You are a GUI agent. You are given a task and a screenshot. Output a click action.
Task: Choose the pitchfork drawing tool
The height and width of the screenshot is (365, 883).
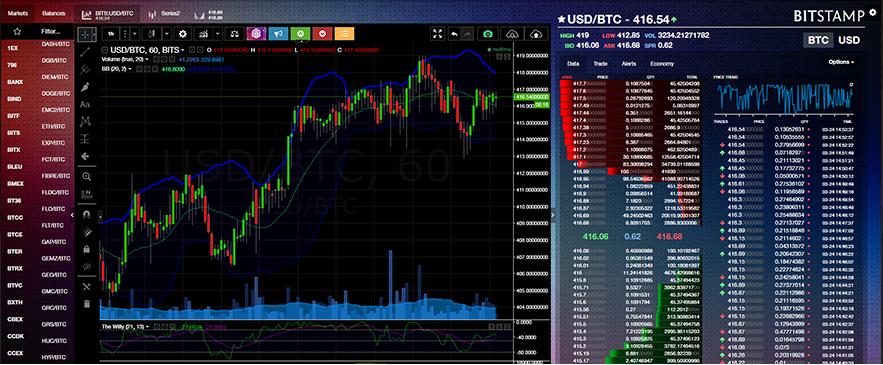click(86, 69)
